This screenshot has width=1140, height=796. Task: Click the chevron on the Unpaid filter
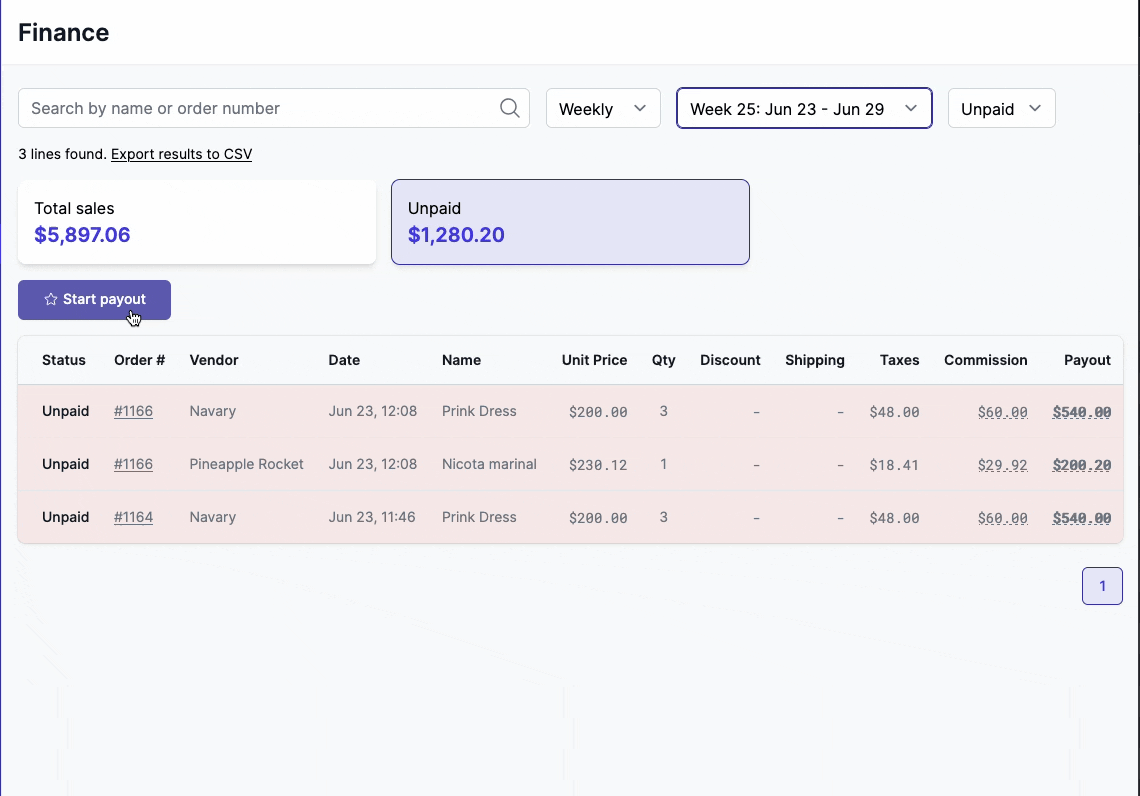tap(1036, 108)
